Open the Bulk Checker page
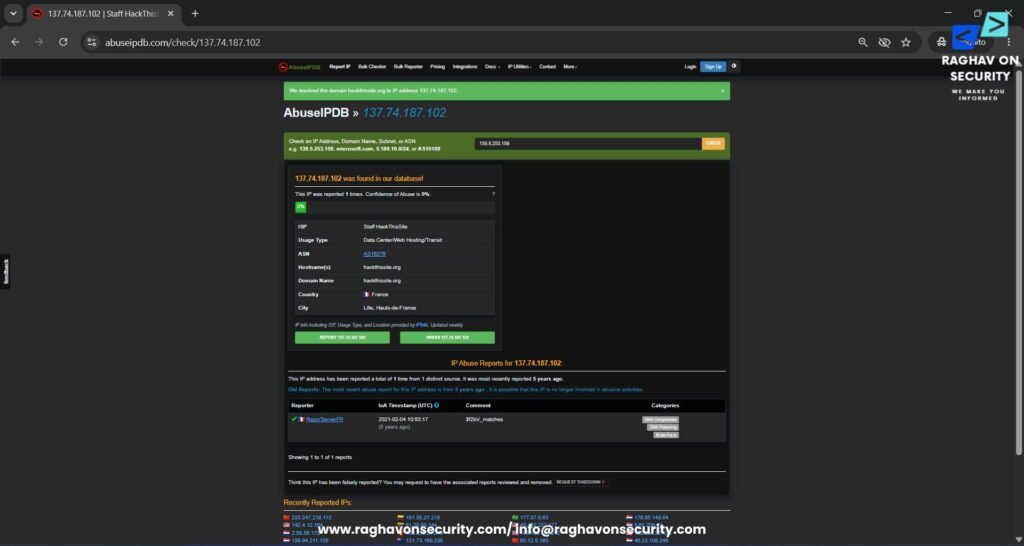The height and width of the screenshot is (546, 1024). [372, 67]
